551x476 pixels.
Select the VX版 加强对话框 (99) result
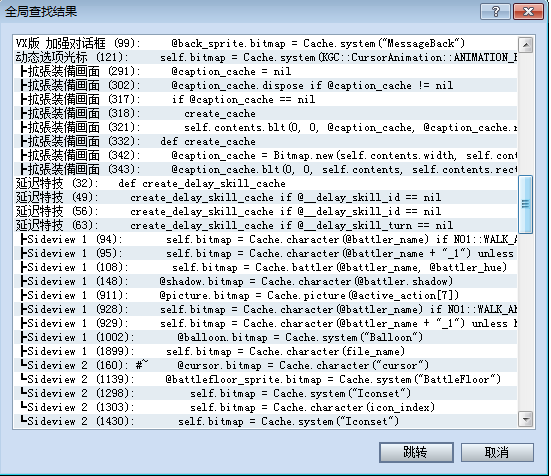click(x=265, y=43)
